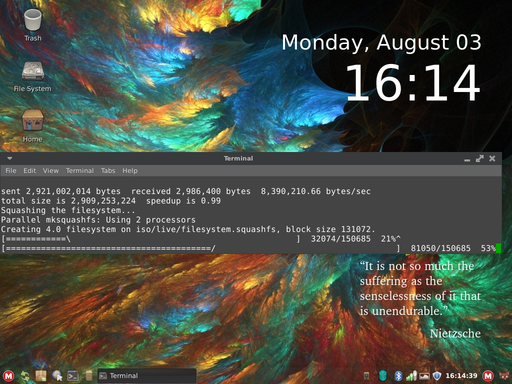Click the green update arrows launcher in the panel
This screenshot has height=384, width=512.
point(25,376)
